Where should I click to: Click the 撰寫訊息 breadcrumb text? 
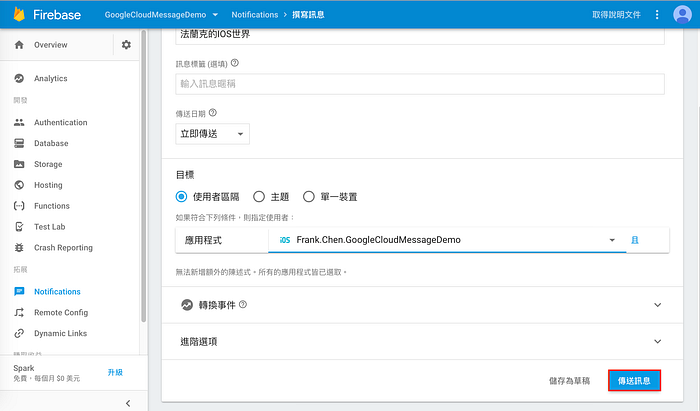click(x=308, y=15)
